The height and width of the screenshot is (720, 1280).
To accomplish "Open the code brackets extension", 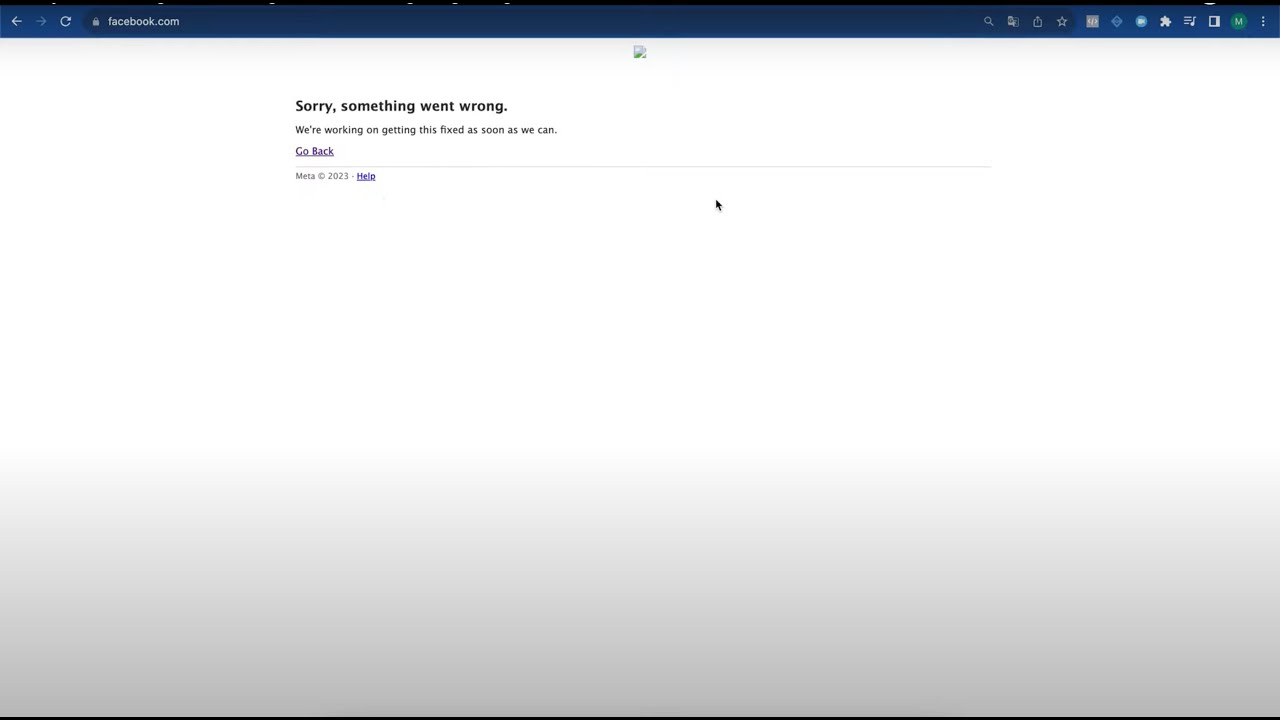I will (1092, 21).
